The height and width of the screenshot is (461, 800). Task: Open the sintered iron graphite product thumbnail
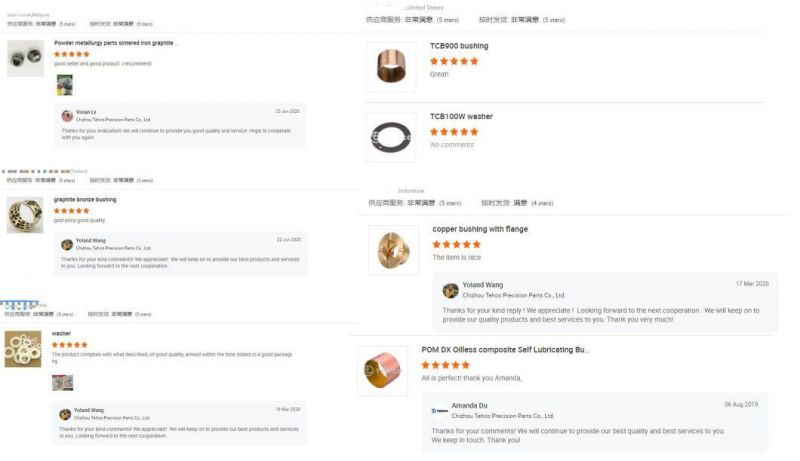point(26,58)
